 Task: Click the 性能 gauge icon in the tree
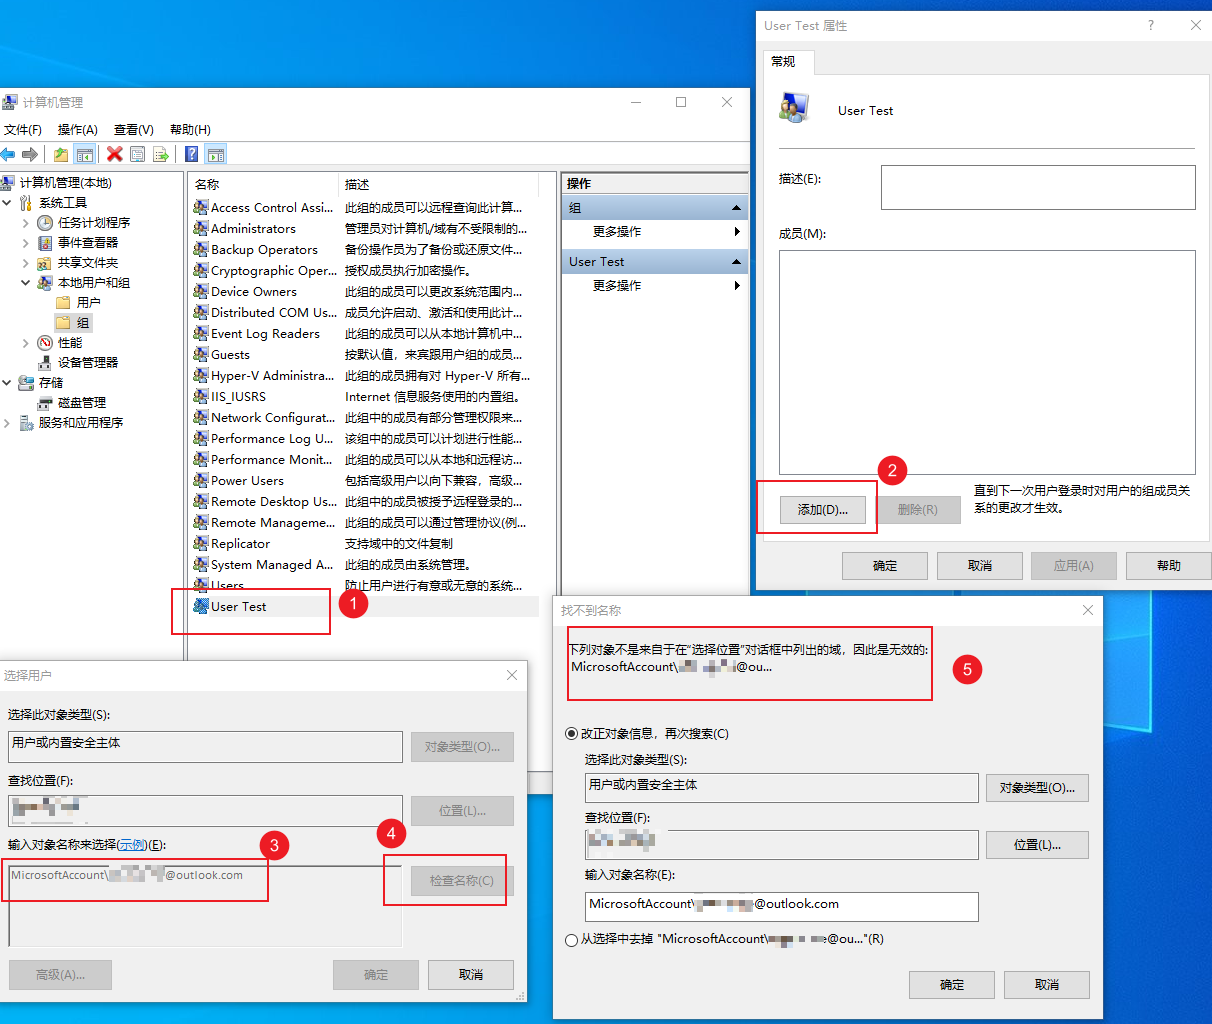click(x=45, y=343)
